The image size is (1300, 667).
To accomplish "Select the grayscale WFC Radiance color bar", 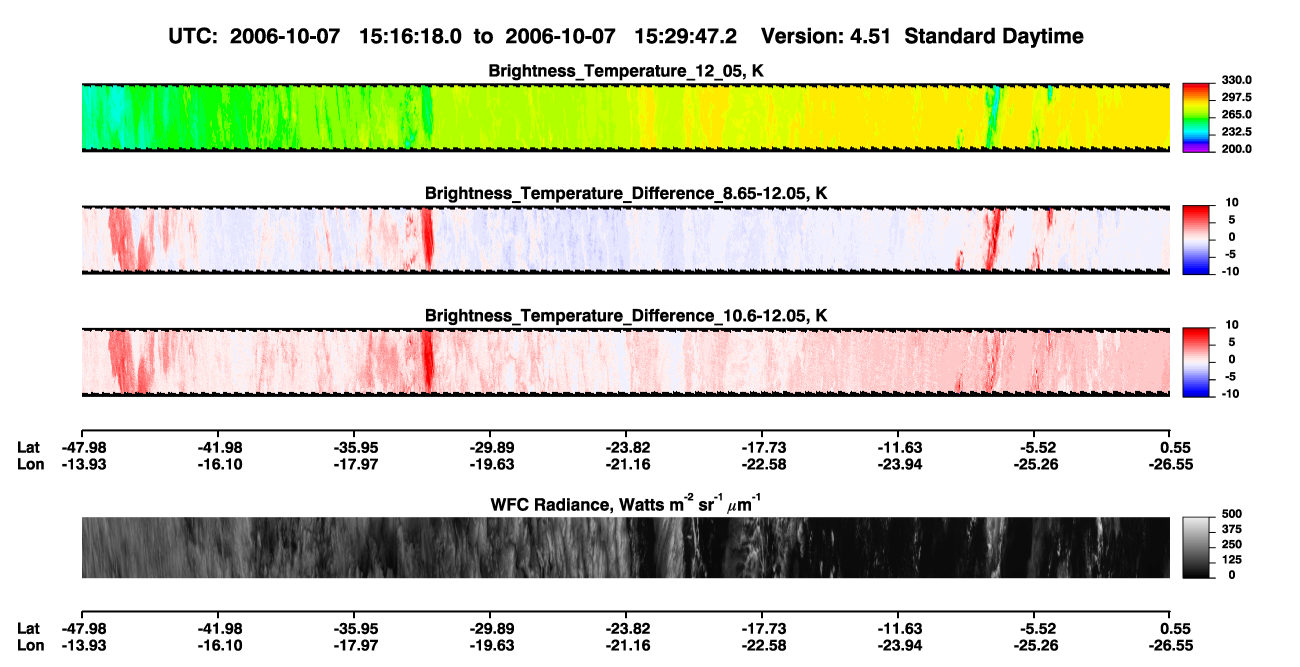I will [x=1197, y=547].
